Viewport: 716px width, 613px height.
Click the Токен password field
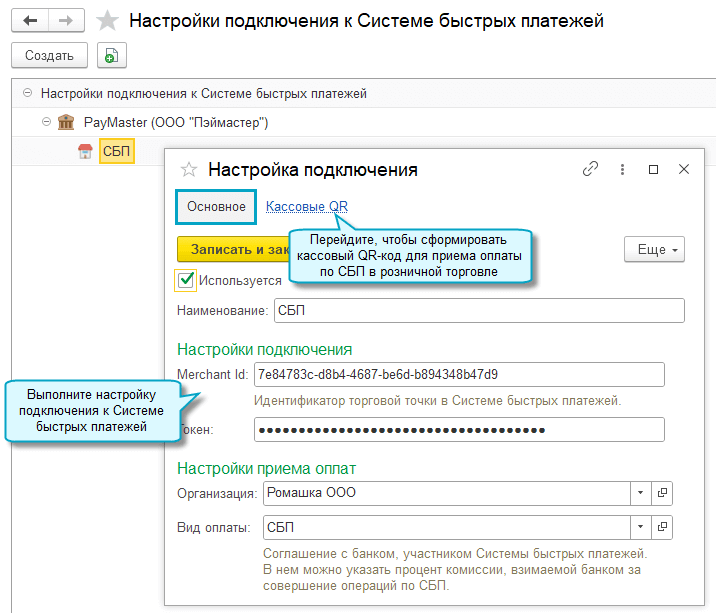[459, 429]
